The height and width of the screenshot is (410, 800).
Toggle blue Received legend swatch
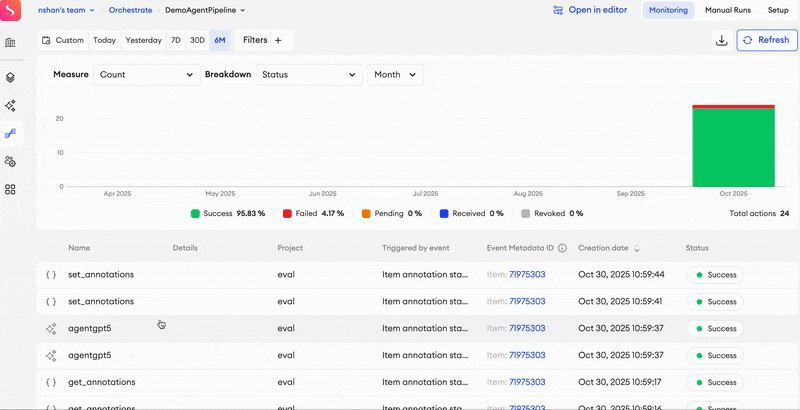[x=444, y=214]
